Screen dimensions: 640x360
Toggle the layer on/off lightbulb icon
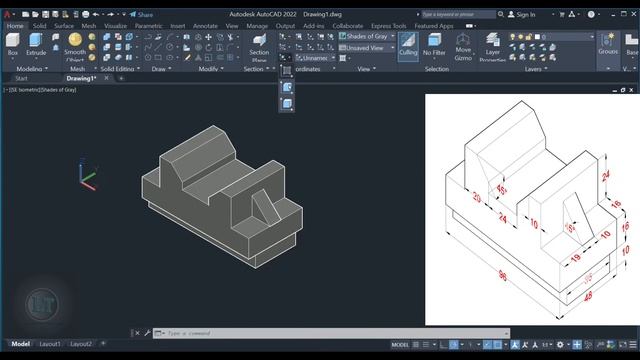pyautogui.click(x=513, y=37)
